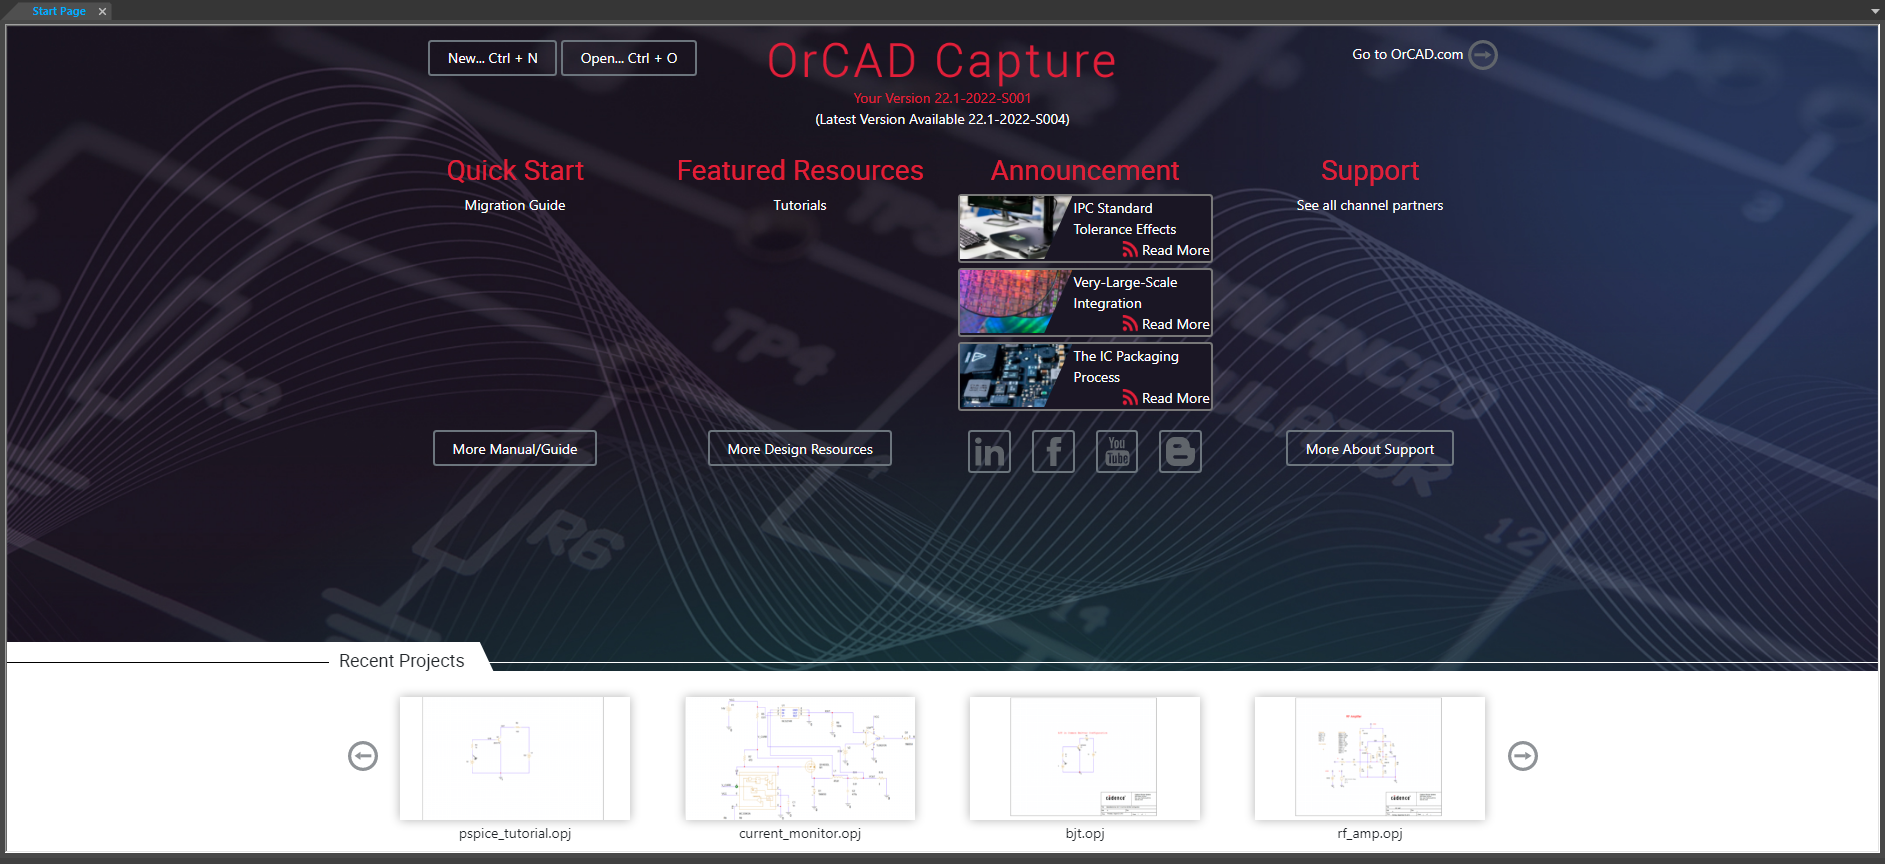Select the Start Page tab

click(58, 12)
